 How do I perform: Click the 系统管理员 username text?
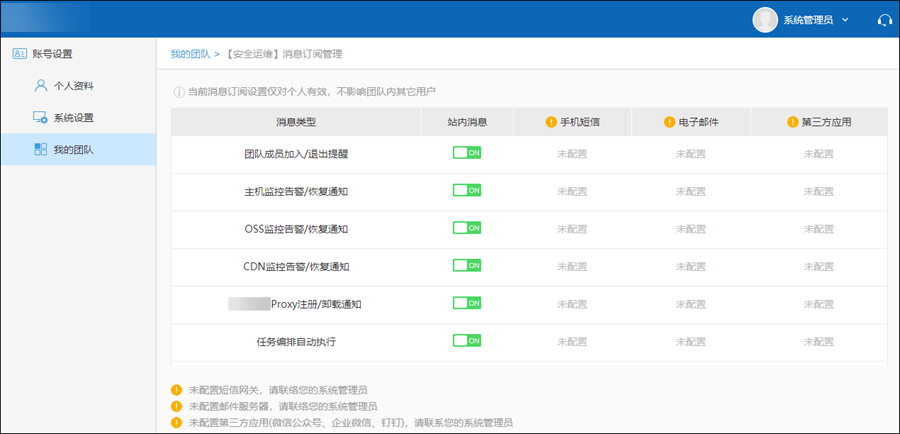pos(808,20)
